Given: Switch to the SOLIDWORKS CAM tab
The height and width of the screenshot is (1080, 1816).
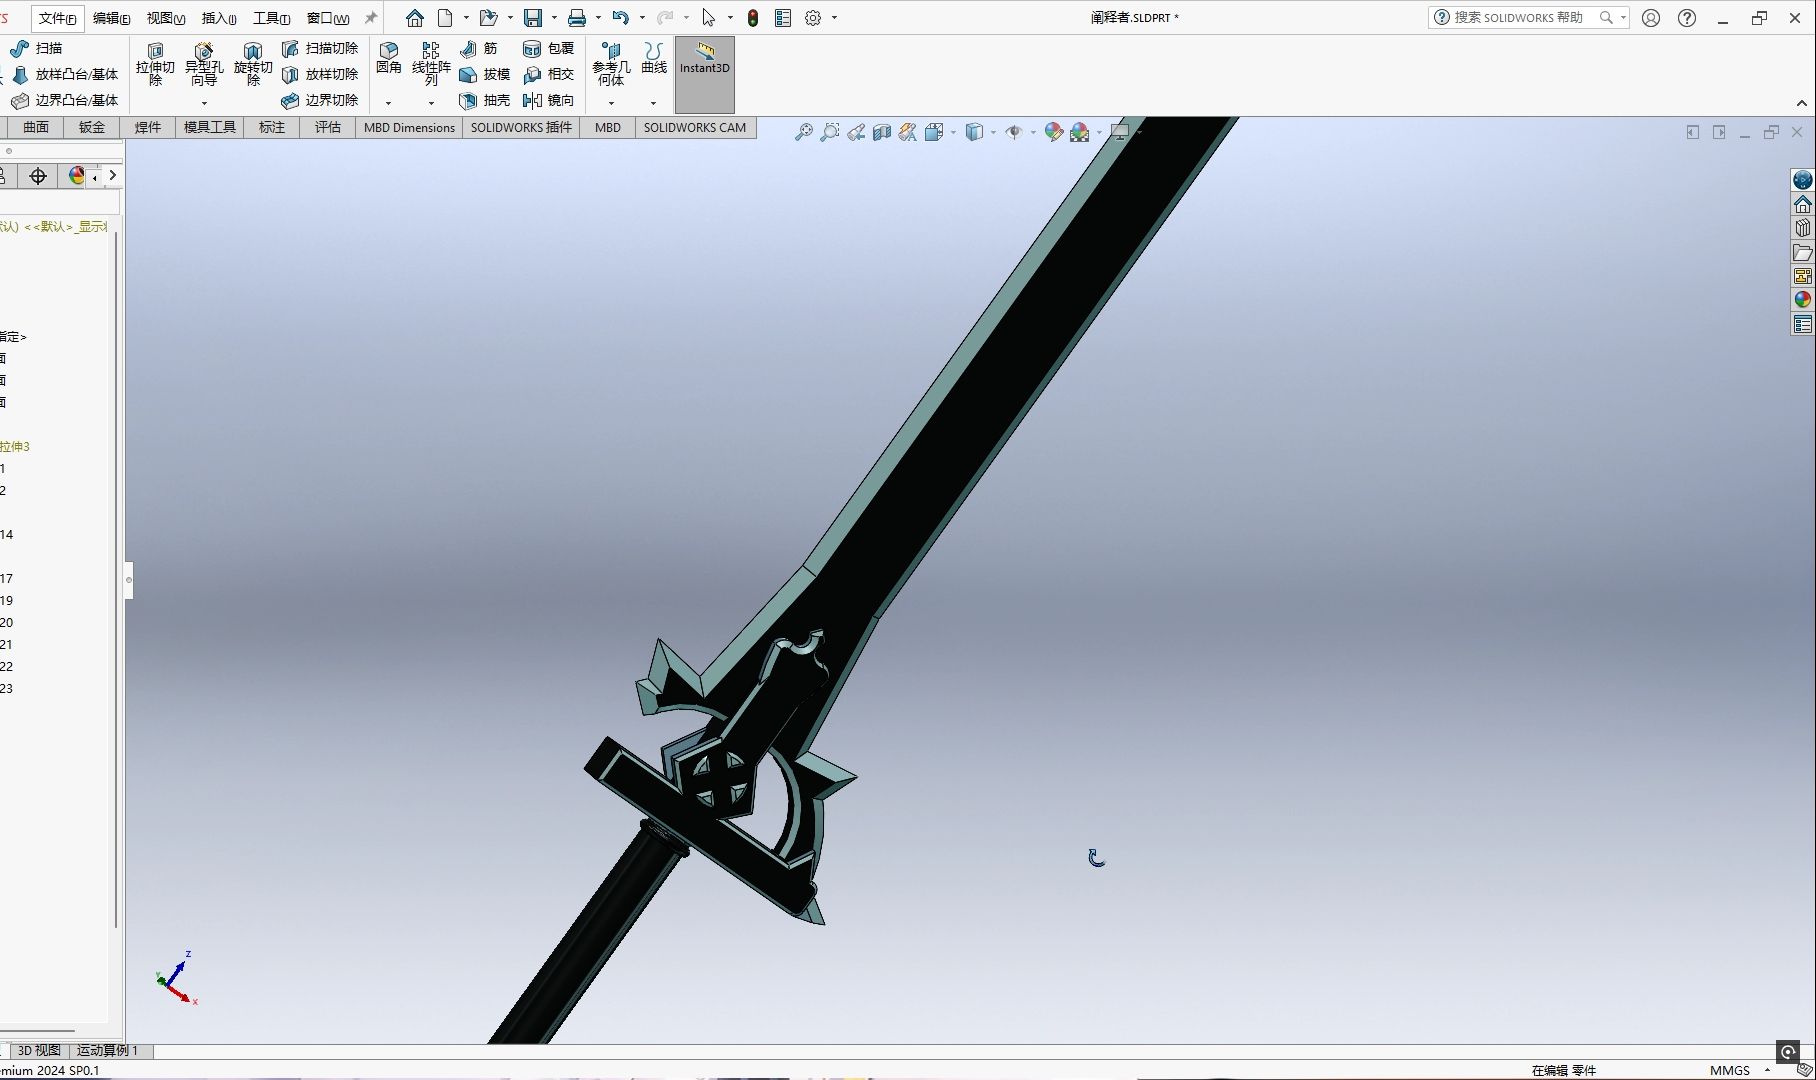Looking at the screenshot, I should 695,127.
